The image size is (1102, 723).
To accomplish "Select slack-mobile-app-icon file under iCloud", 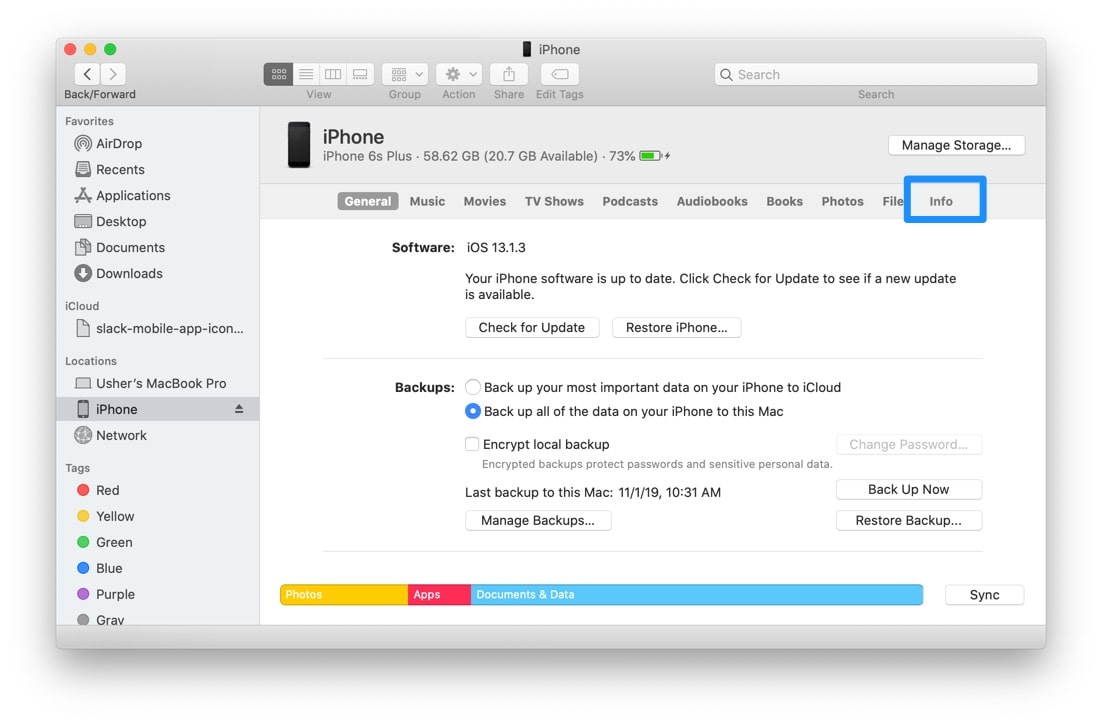I will pyautogui.click(x=159, y=328).
